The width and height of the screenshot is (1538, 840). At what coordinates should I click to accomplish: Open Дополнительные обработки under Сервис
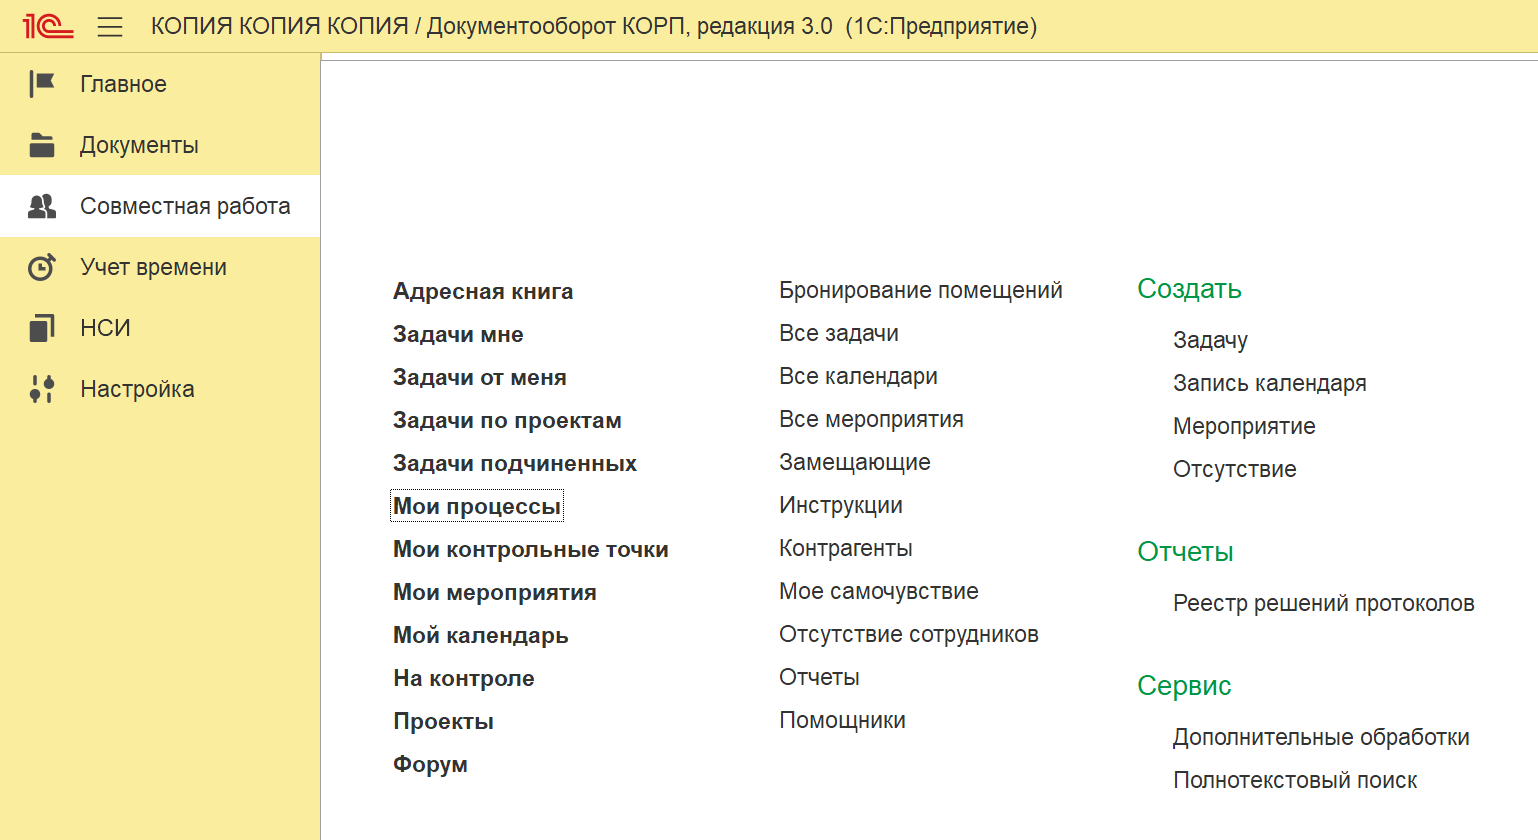(x=1321, y=737)
